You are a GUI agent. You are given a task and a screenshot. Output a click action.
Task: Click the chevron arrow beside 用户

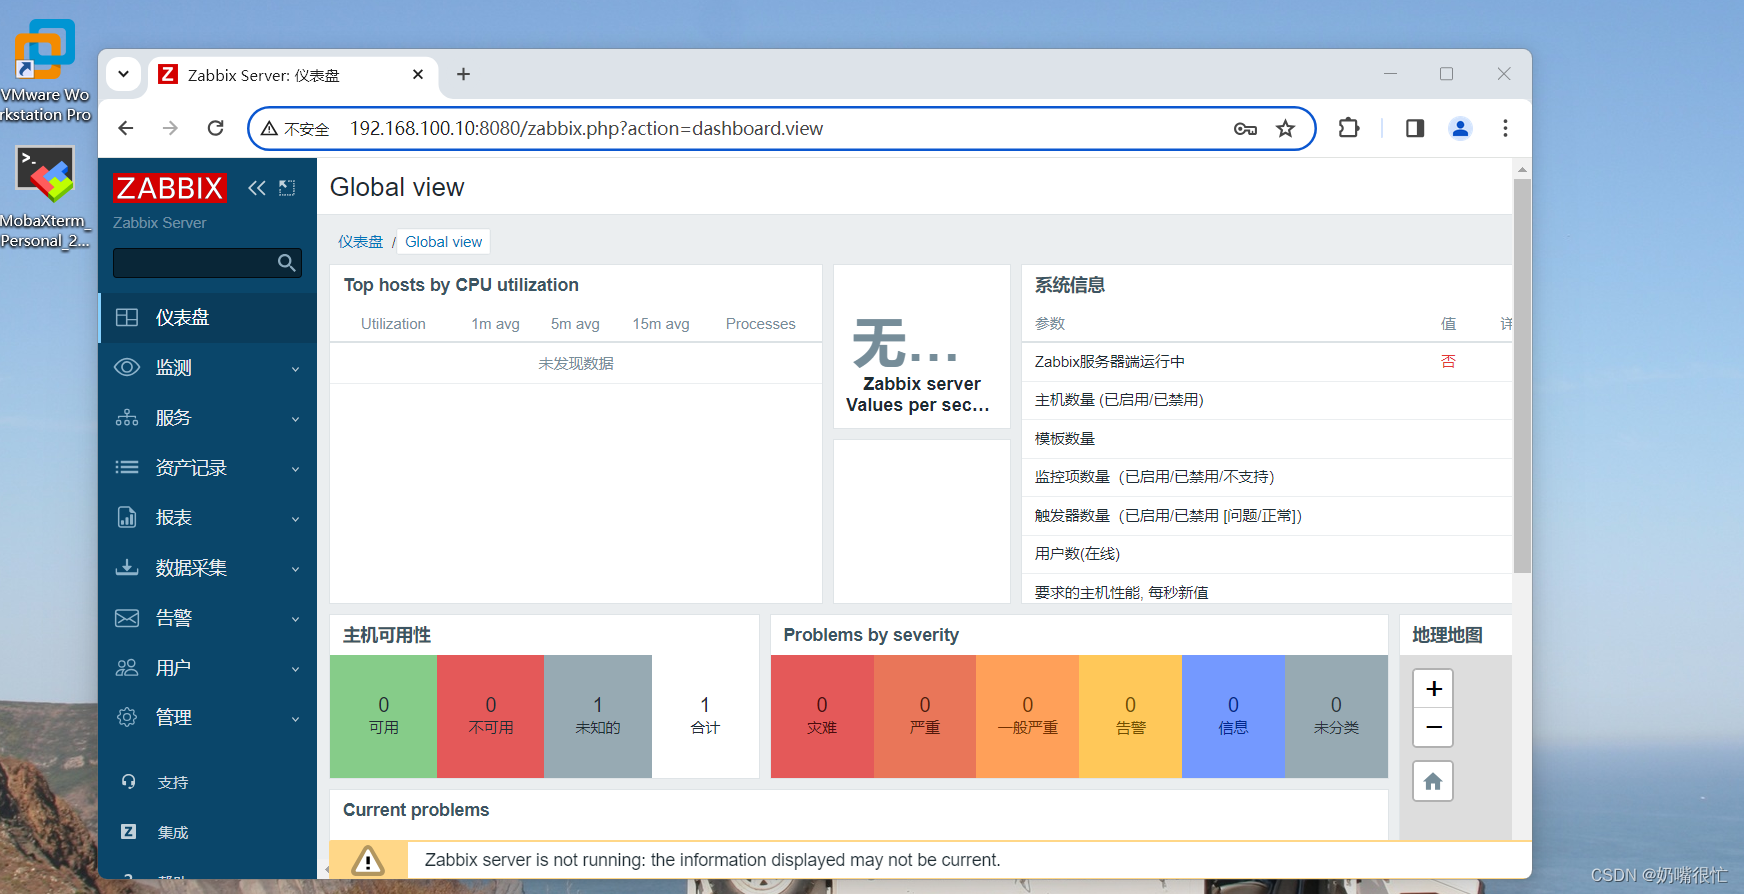coord(295,669)
